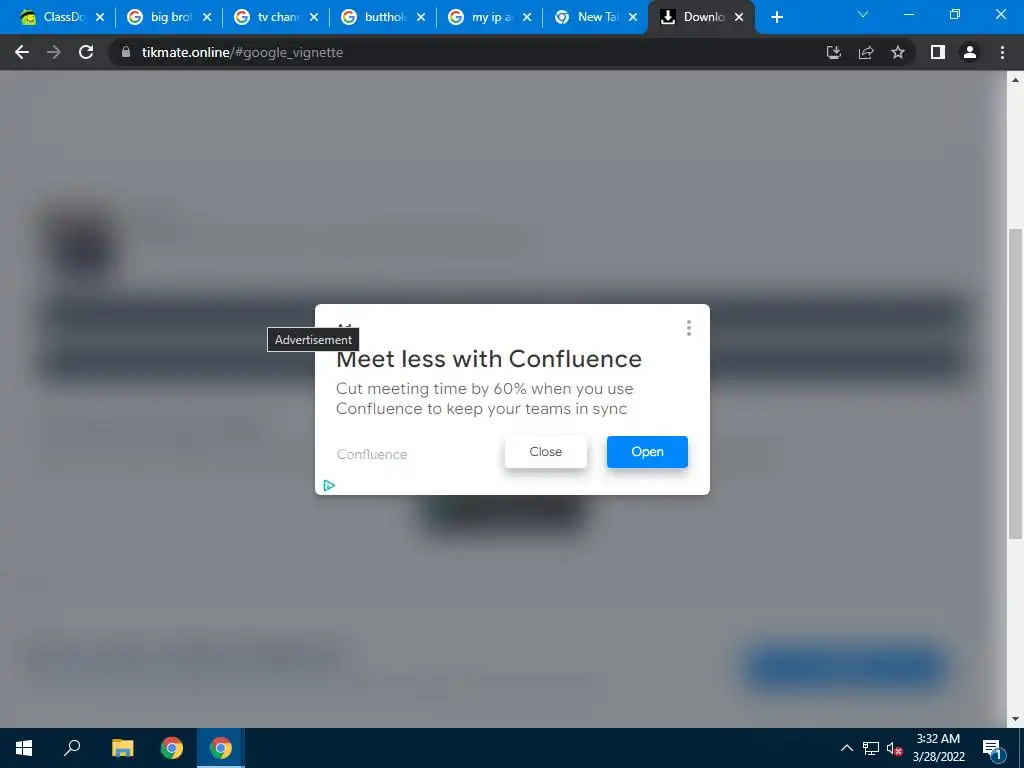Open ad options three-dot menu
Image resolution: width=1024 pixels, height=768 pixels.
click(688, 328)
